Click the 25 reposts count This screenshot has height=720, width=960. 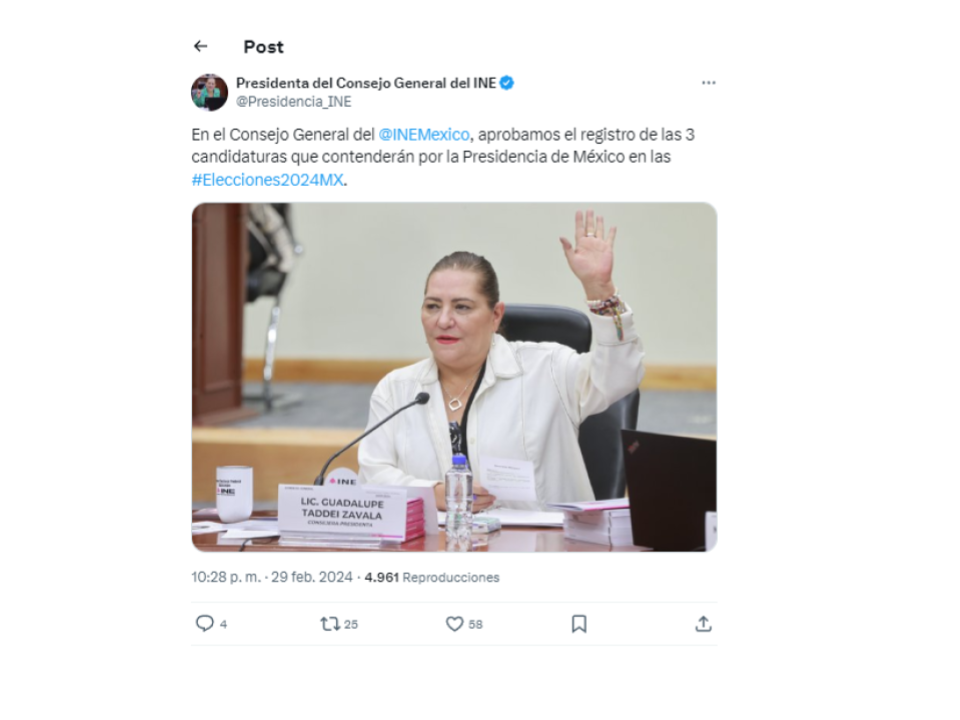(351, 624)
